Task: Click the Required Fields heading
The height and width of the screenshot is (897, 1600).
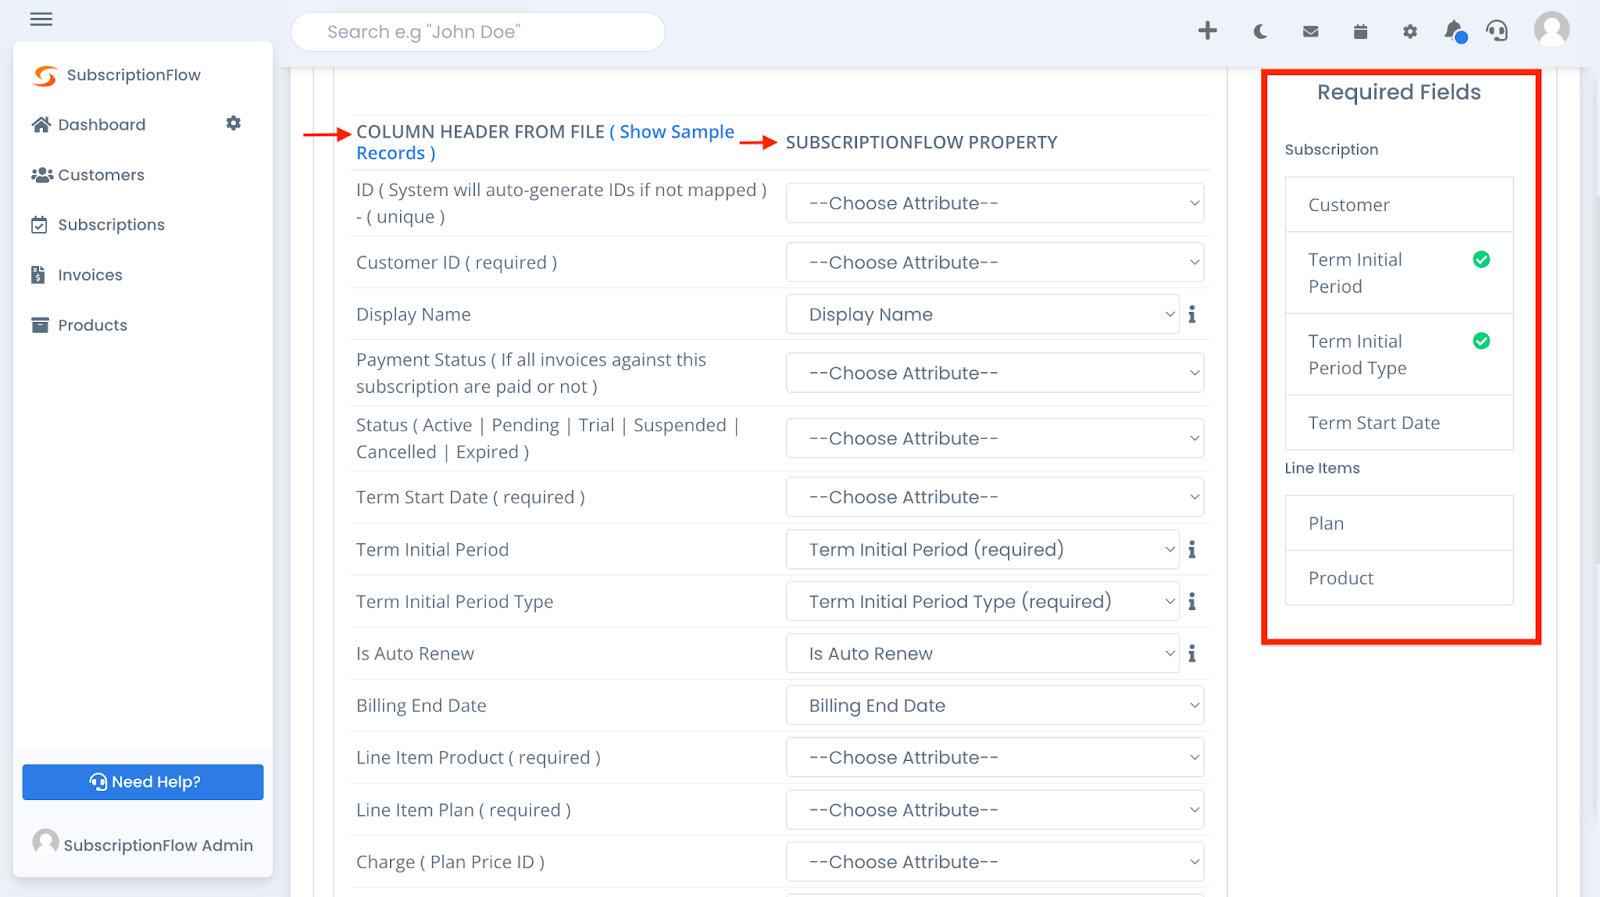Action: coord(1398,92)
